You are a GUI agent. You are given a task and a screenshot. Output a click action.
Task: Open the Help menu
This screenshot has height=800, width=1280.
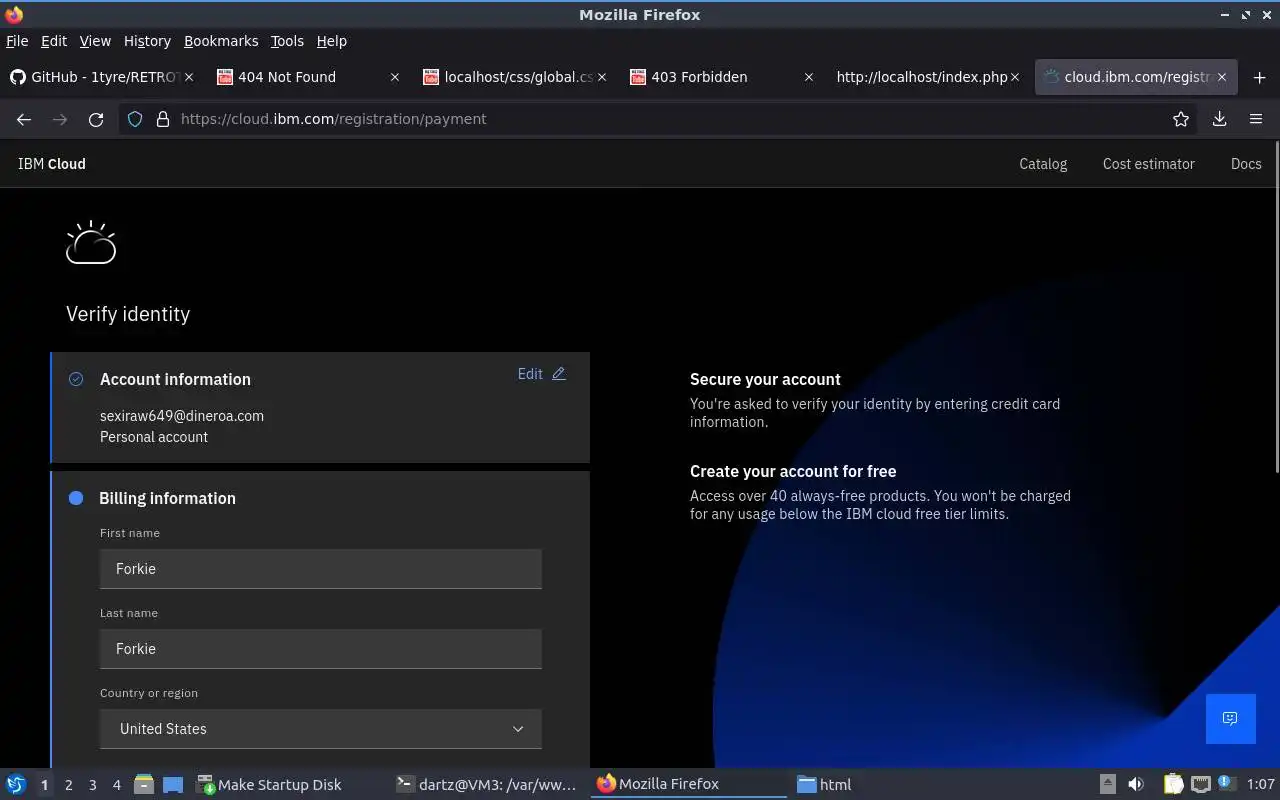coord(331,41)
